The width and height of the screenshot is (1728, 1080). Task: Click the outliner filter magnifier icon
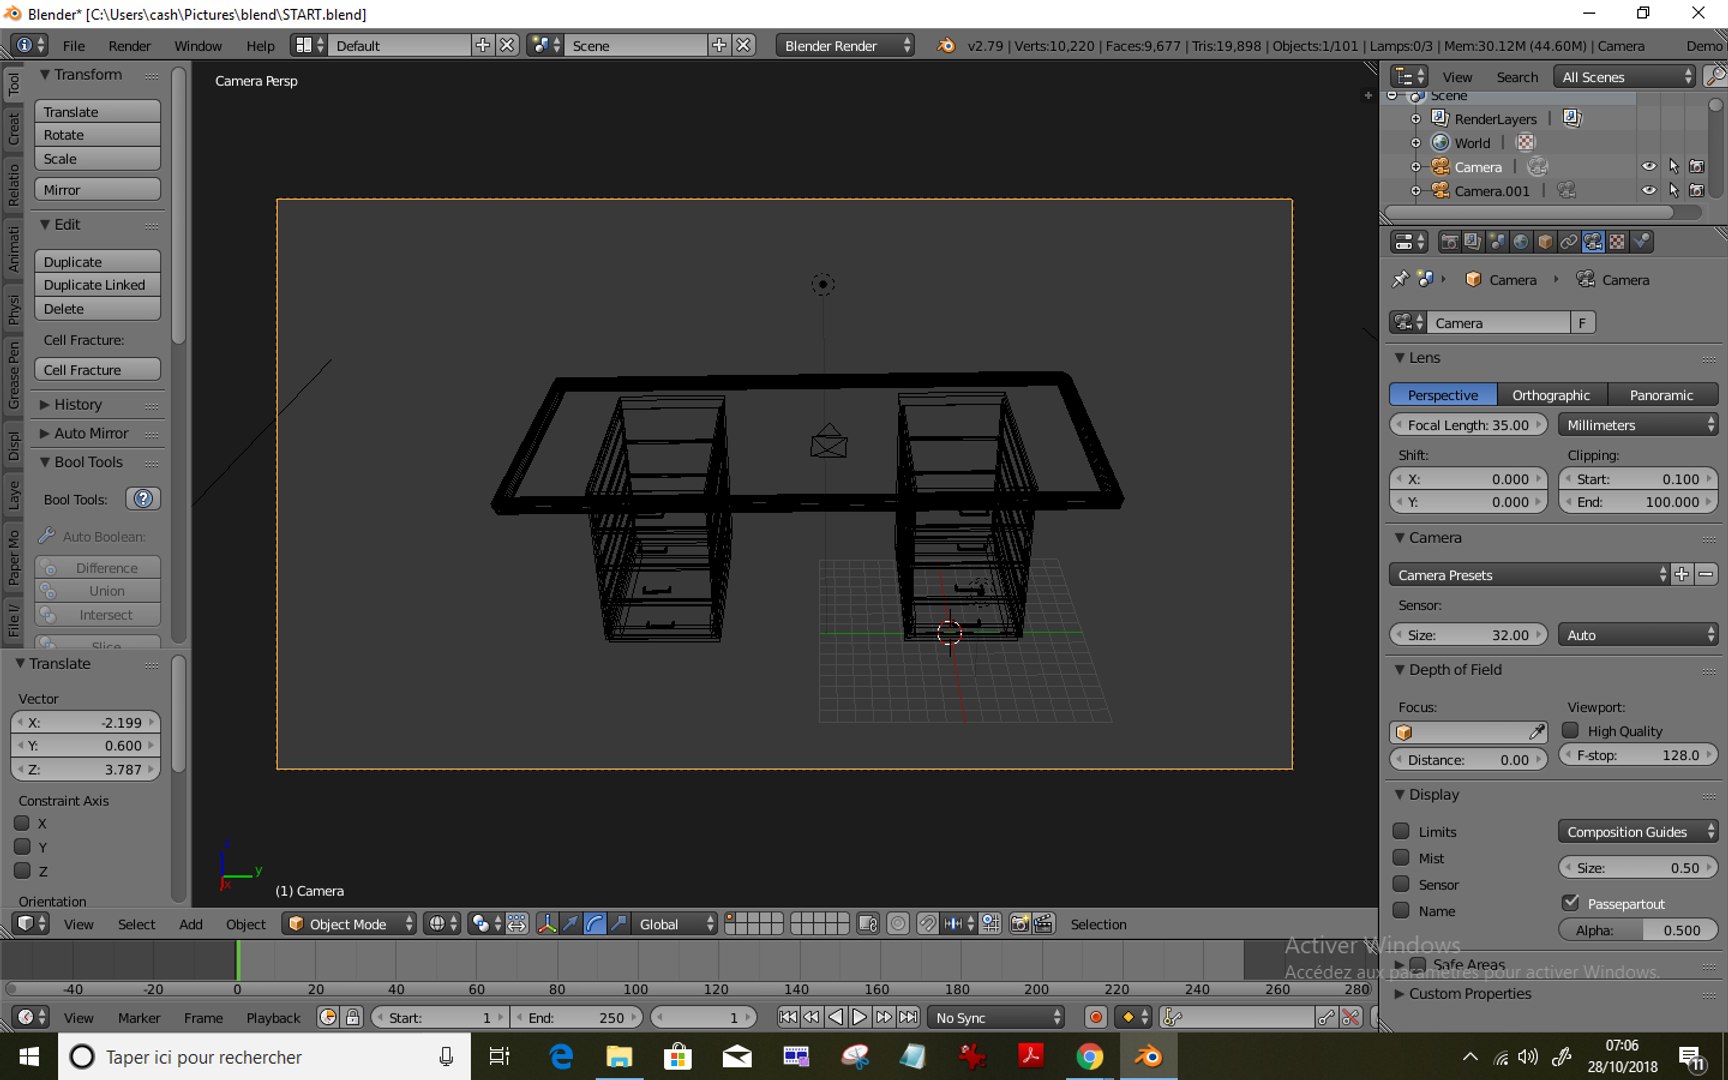pyautogui.click(x=1714, y=76)
